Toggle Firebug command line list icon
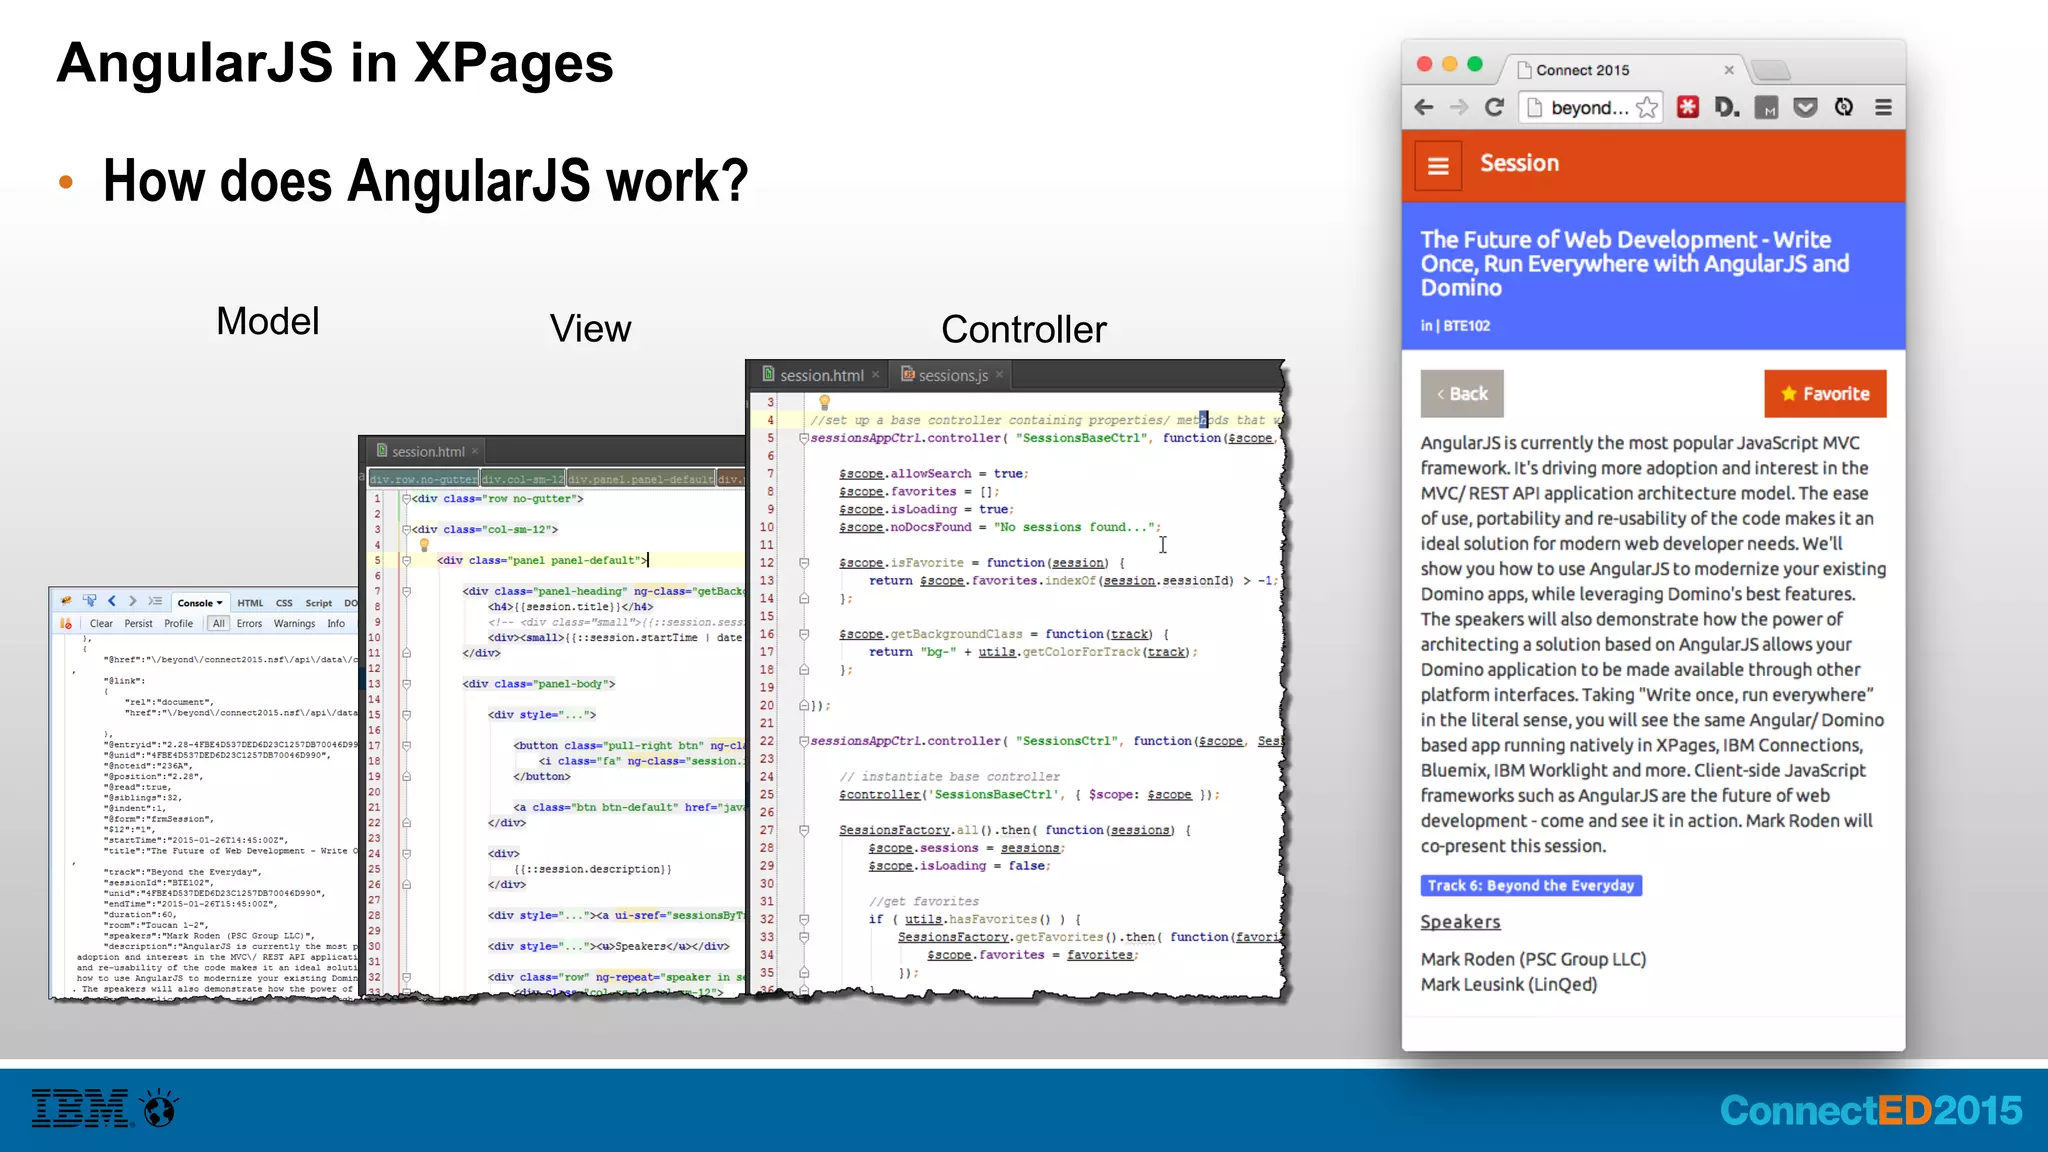Image resolution: width=2048 pixels, height=1152 pixels. pos(155,602)
